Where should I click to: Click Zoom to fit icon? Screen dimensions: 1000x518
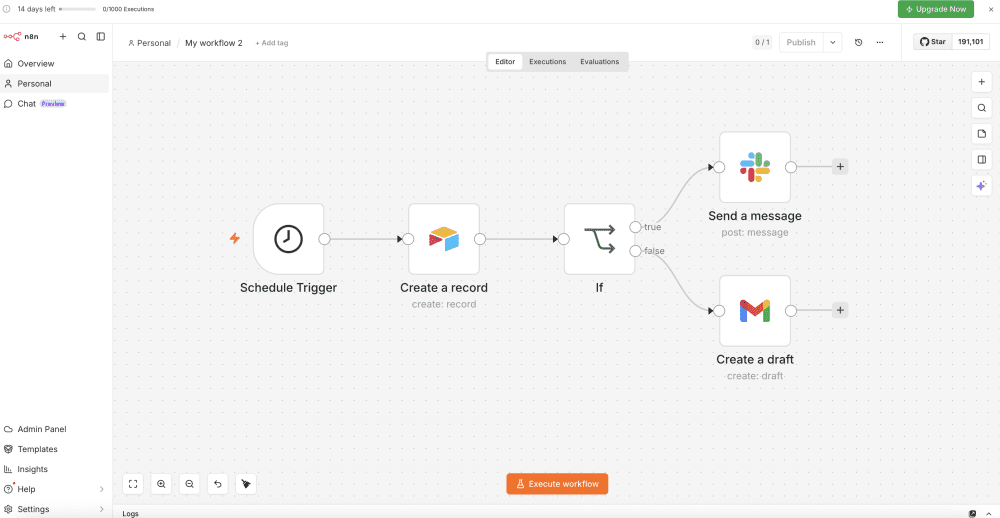coord(133,484)
